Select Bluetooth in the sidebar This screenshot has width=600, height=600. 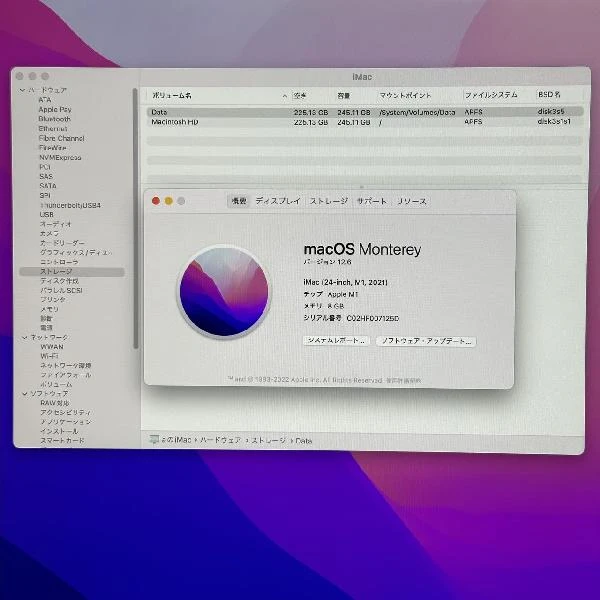(x=55, y=119)
